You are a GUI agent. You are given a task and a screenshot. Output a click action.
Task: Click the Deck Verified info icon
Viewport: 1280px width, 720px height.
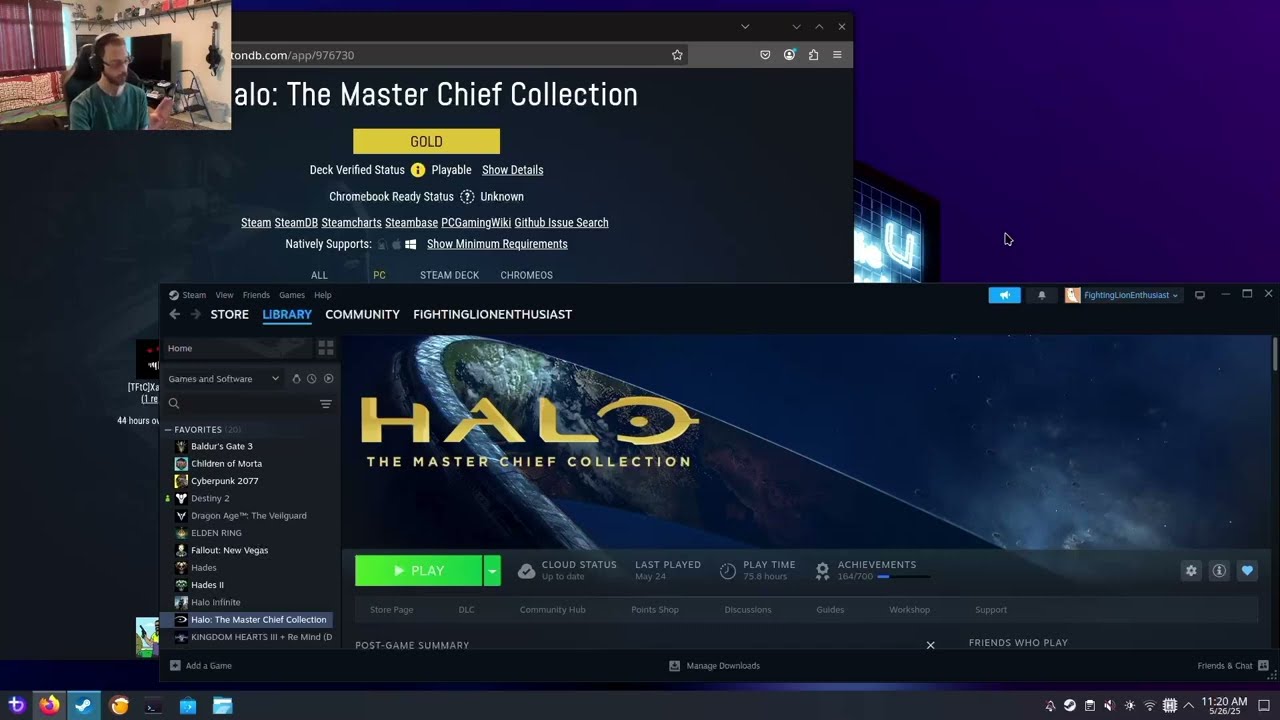pyautogui.click(x=418, y=170)
